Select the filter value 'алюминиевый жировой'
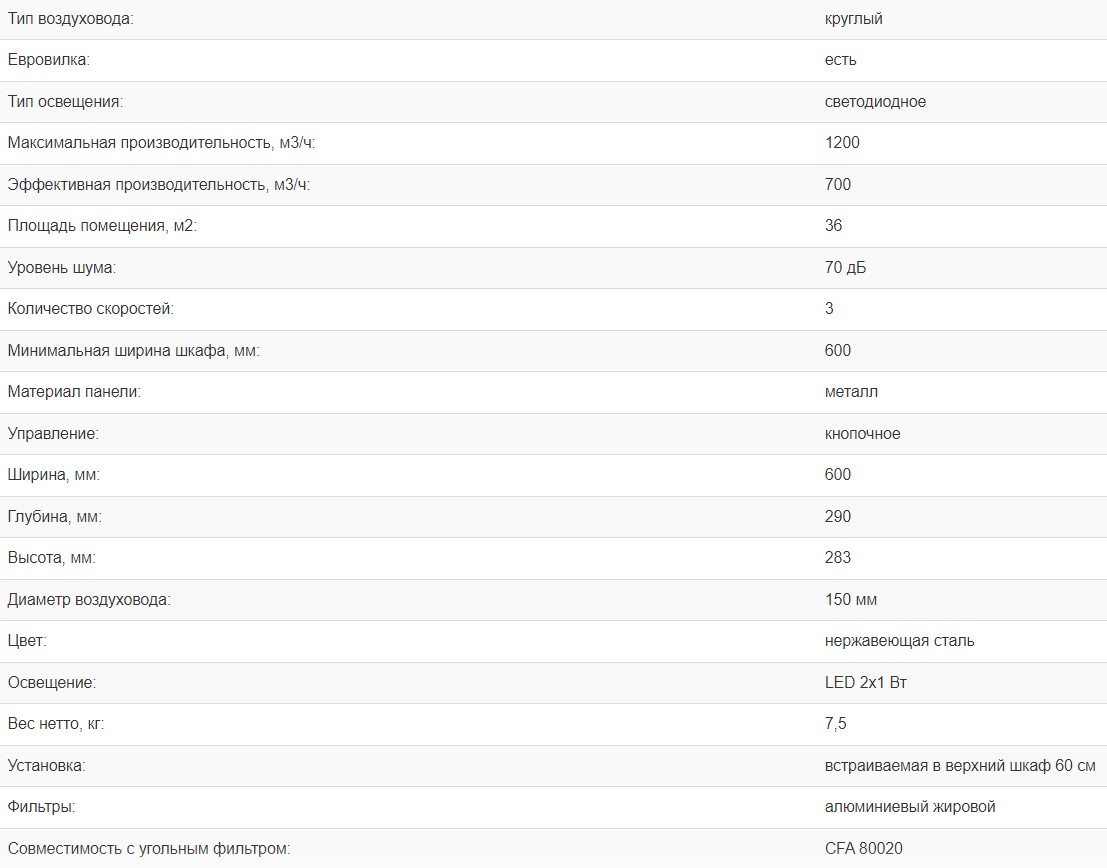Screen dimensions: 1107x868 910,807
